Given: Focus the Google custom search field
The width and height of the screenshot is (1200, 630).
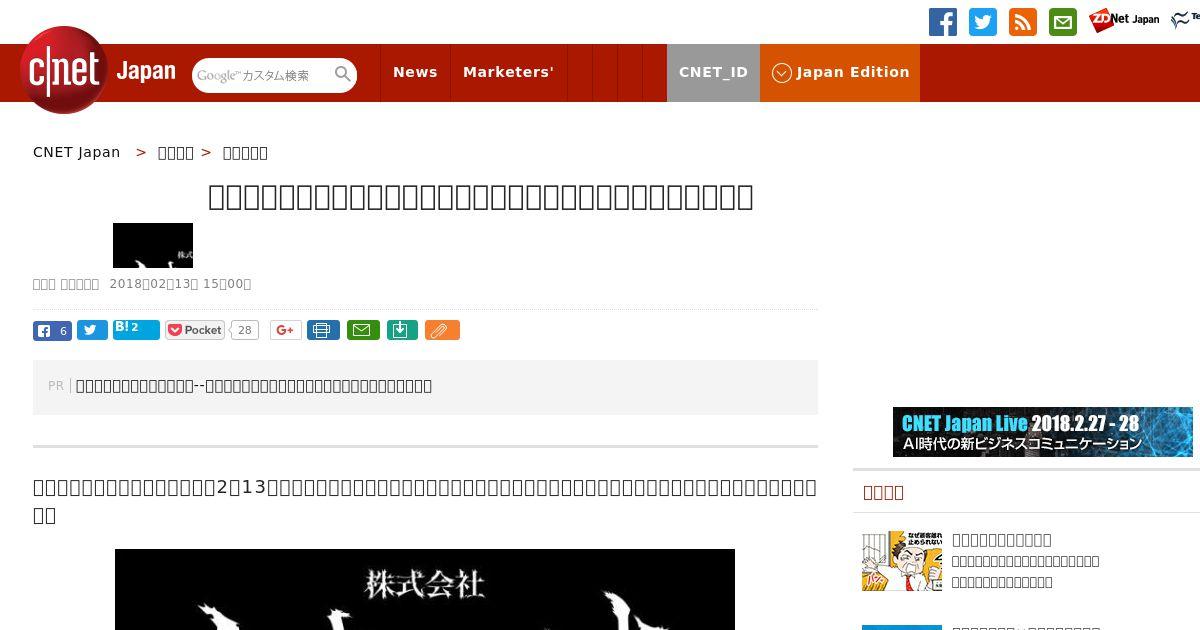Looking at the screenshot, I should (x=262, y=75).
